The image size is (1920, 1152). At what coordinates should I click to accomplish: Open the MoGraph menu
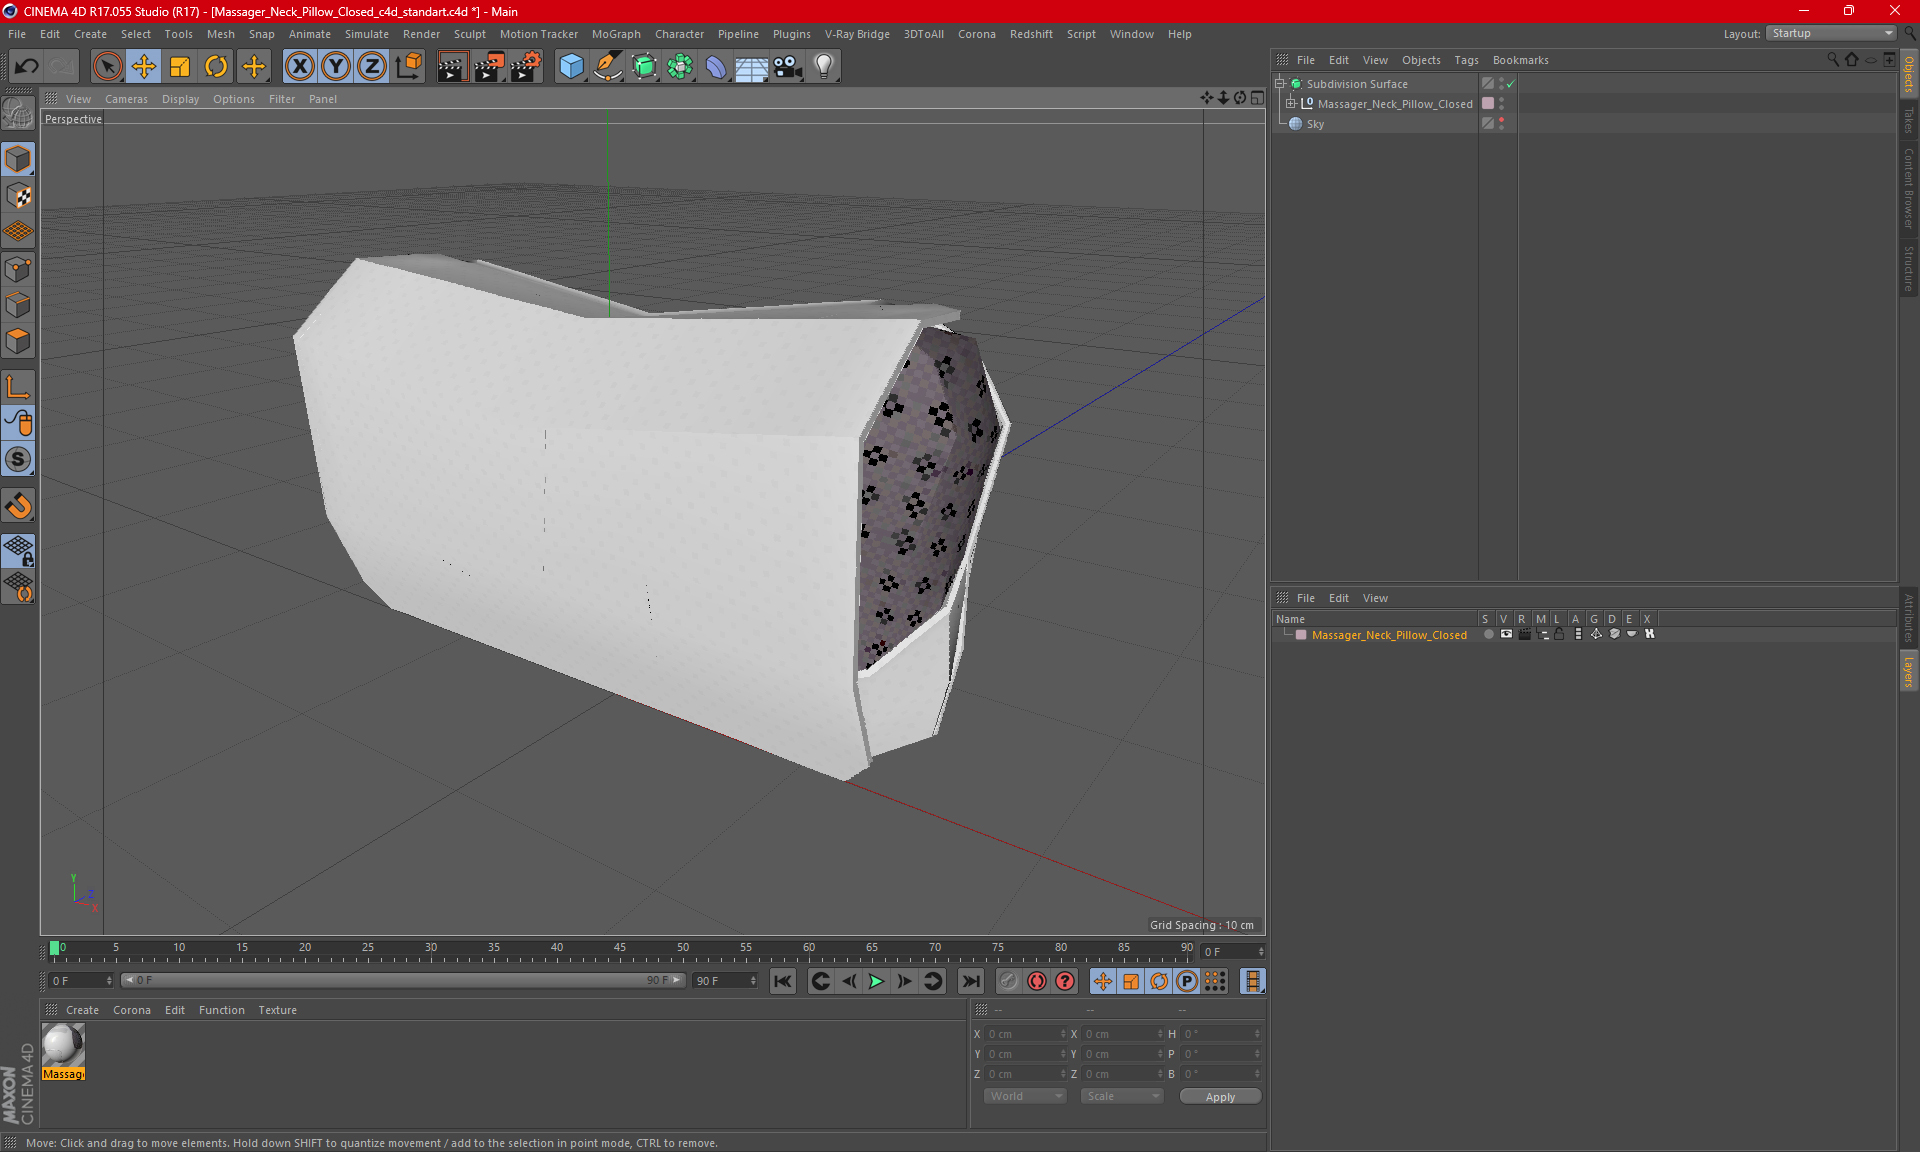[x=616, y=34]
